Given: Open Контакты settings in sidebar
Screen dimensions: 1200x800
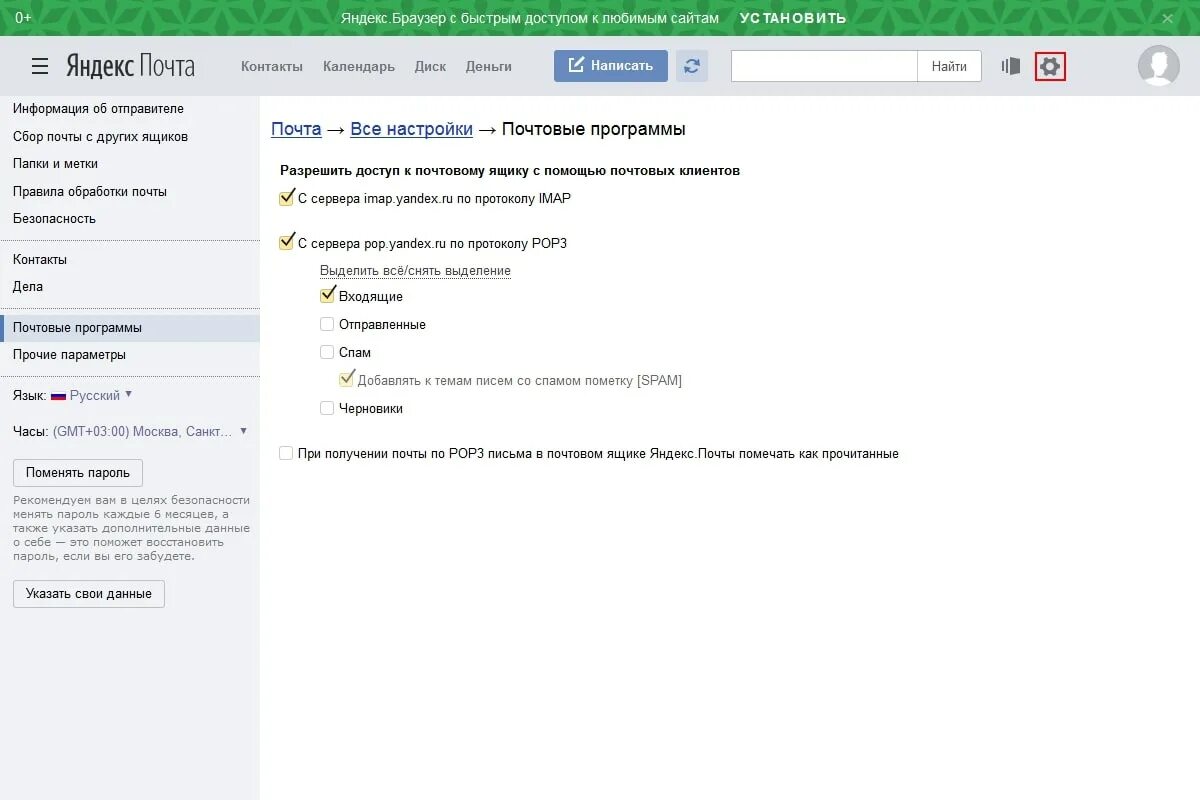Looking at the screenshot, I should pyautogui.click(x=40, y=259).
